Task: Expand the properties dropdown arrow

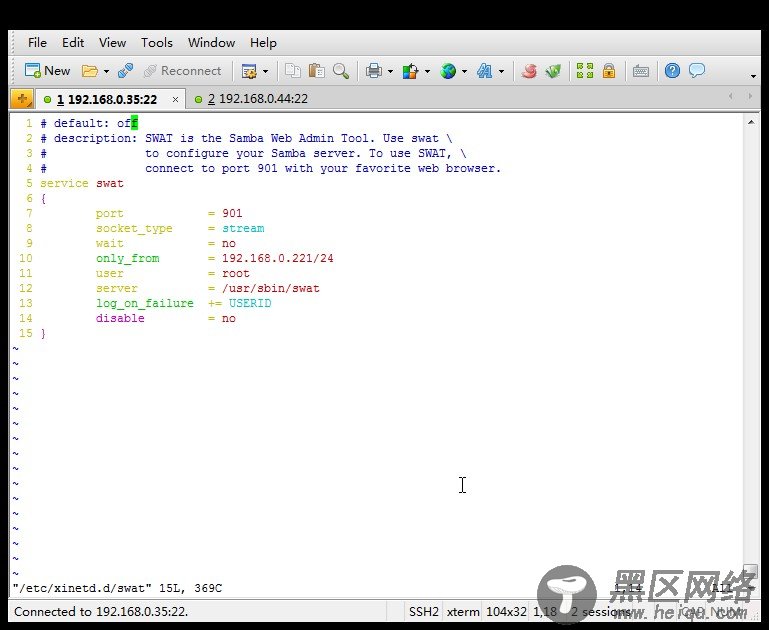Action: tap(265, 72)
